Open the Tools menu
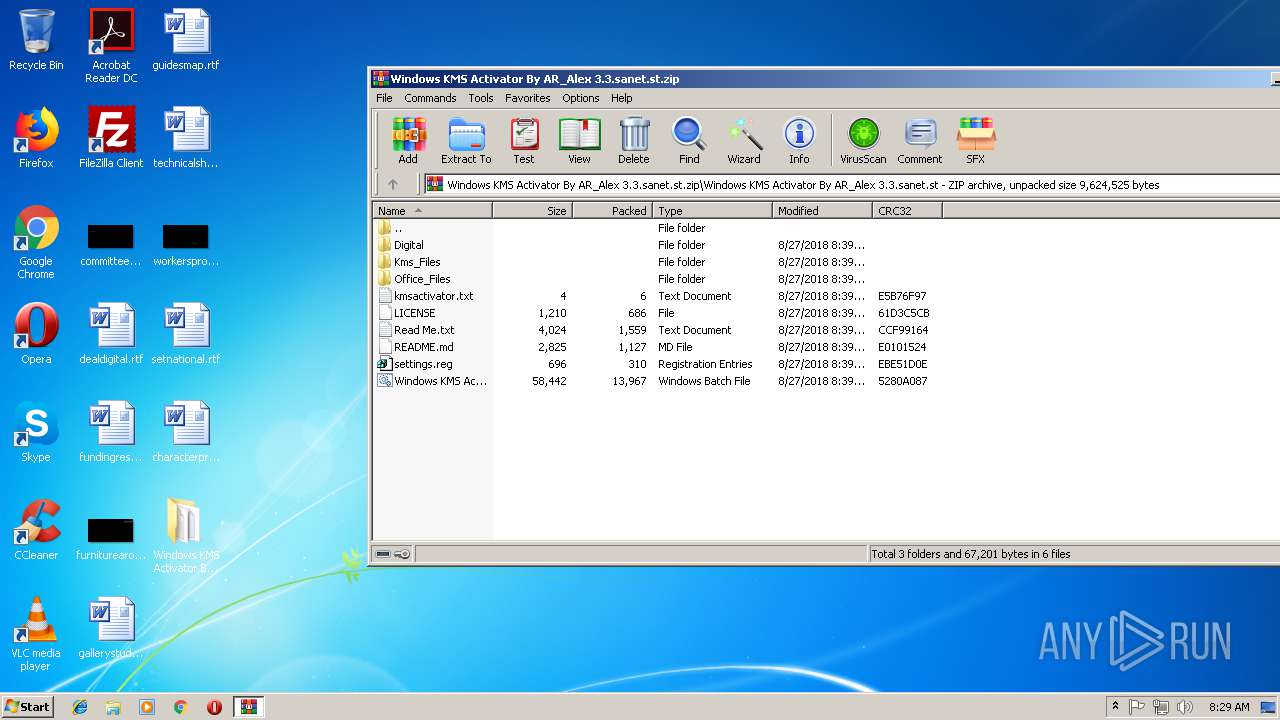This screenshot has width=1280, height=720. click(x=481, y=98)
